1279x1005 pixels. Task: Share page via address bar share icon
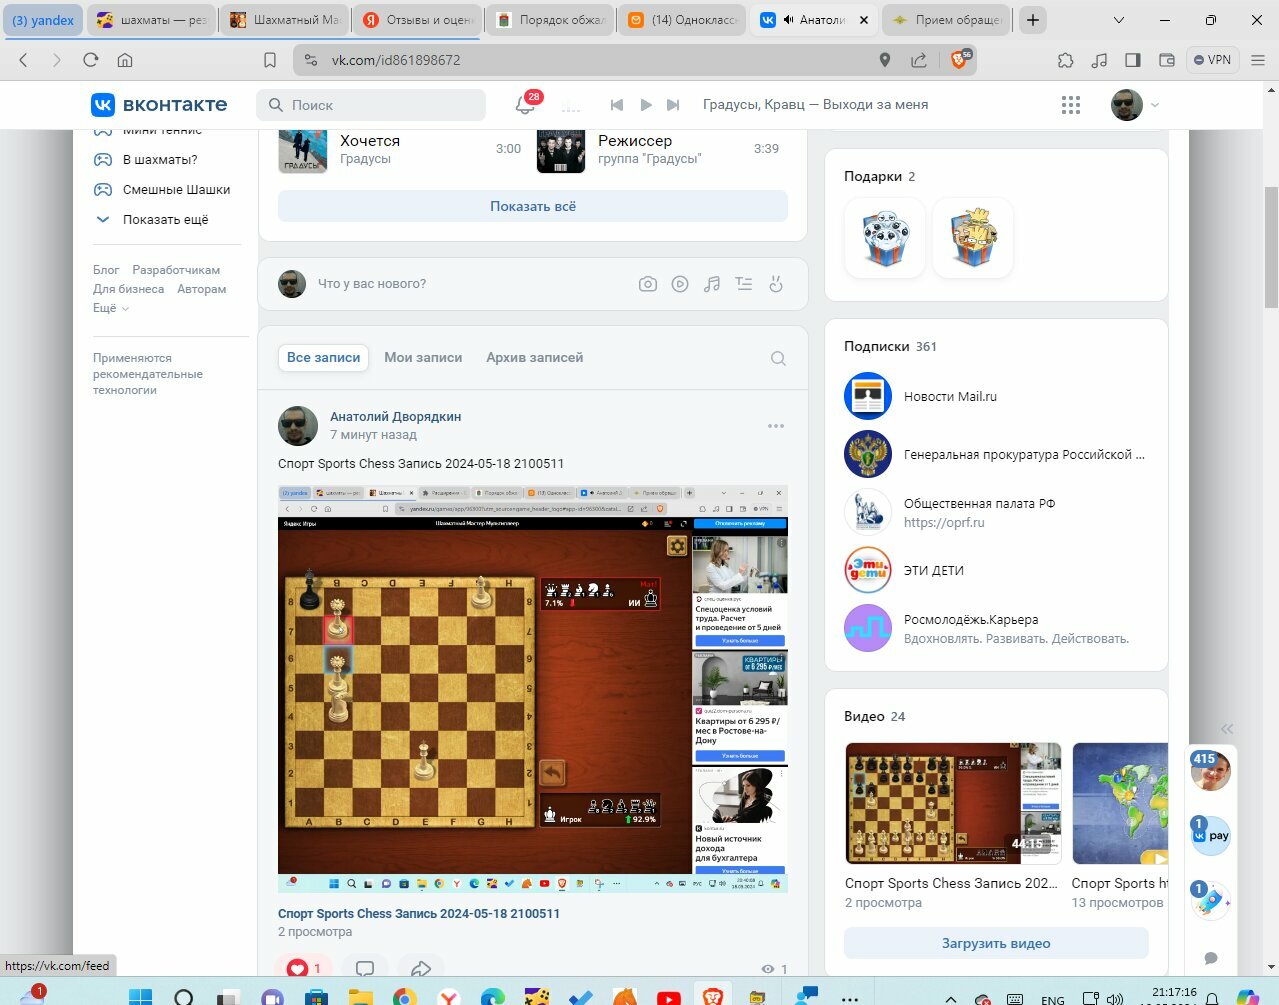point(919,60)
